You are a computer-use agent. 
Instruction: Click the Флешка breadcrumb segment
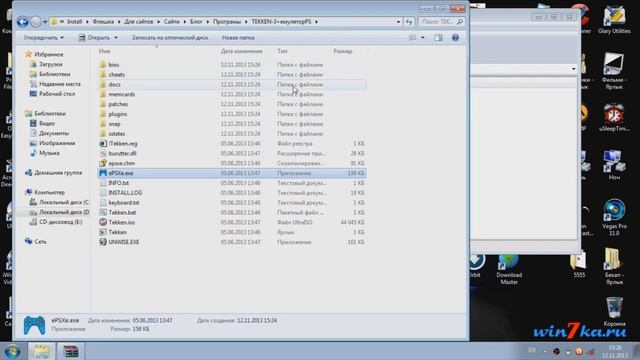[103, 22]
